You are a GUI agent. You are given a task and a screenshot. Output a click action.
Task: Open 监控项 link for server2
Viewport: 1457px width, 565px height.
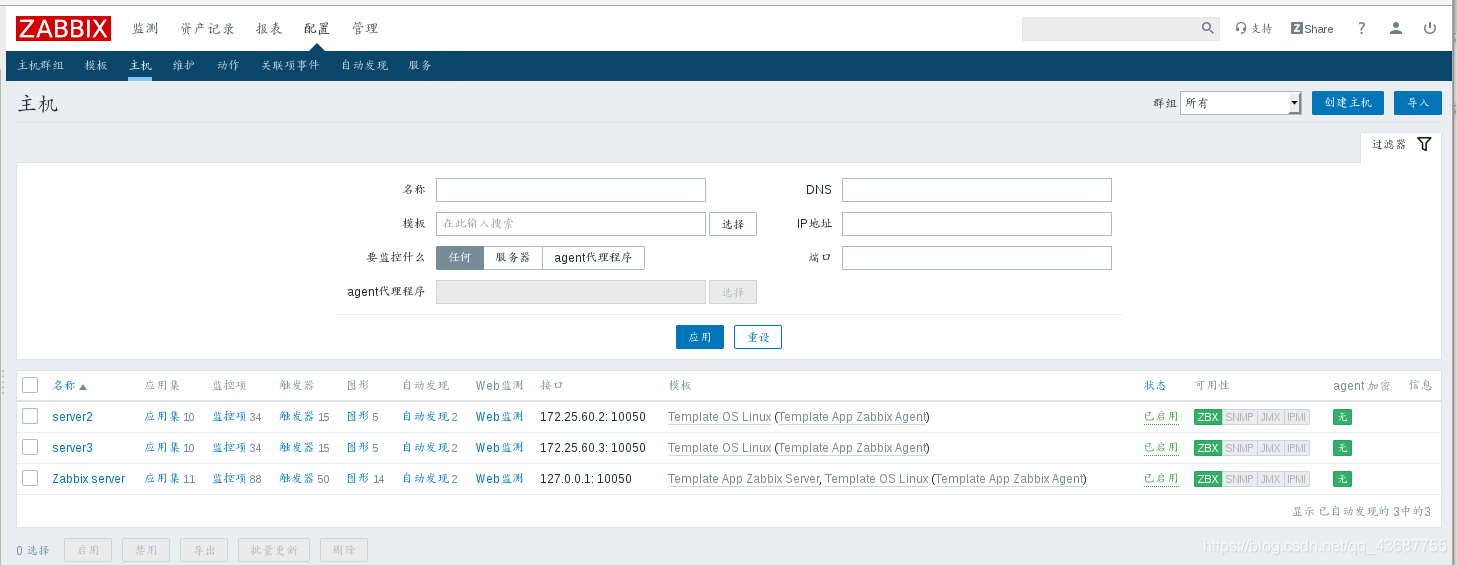[229, 417]
